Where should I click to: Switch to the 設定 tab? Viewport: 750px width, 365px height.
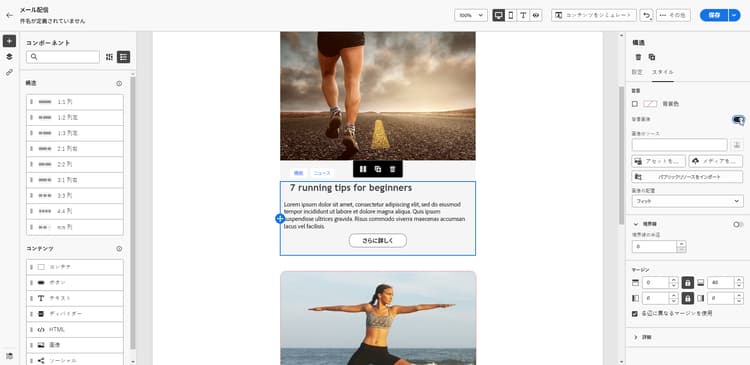tap(637, 72)
